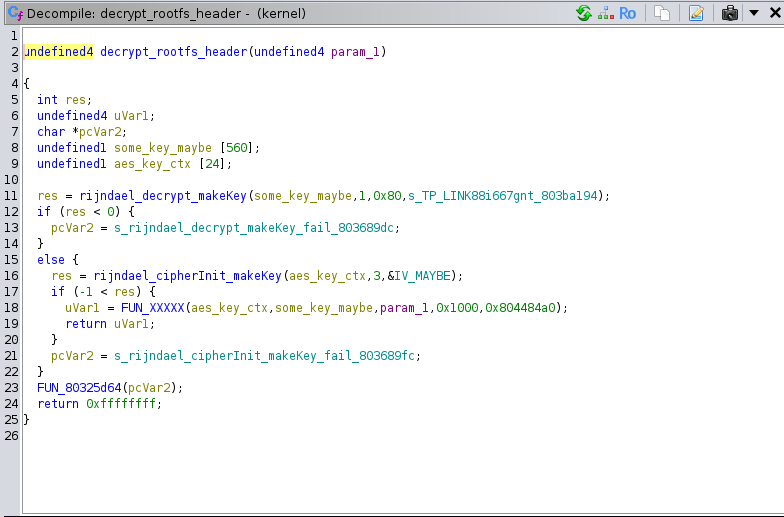
Task: Click size 560 in array declaration
Action: [x=236, y=148]
